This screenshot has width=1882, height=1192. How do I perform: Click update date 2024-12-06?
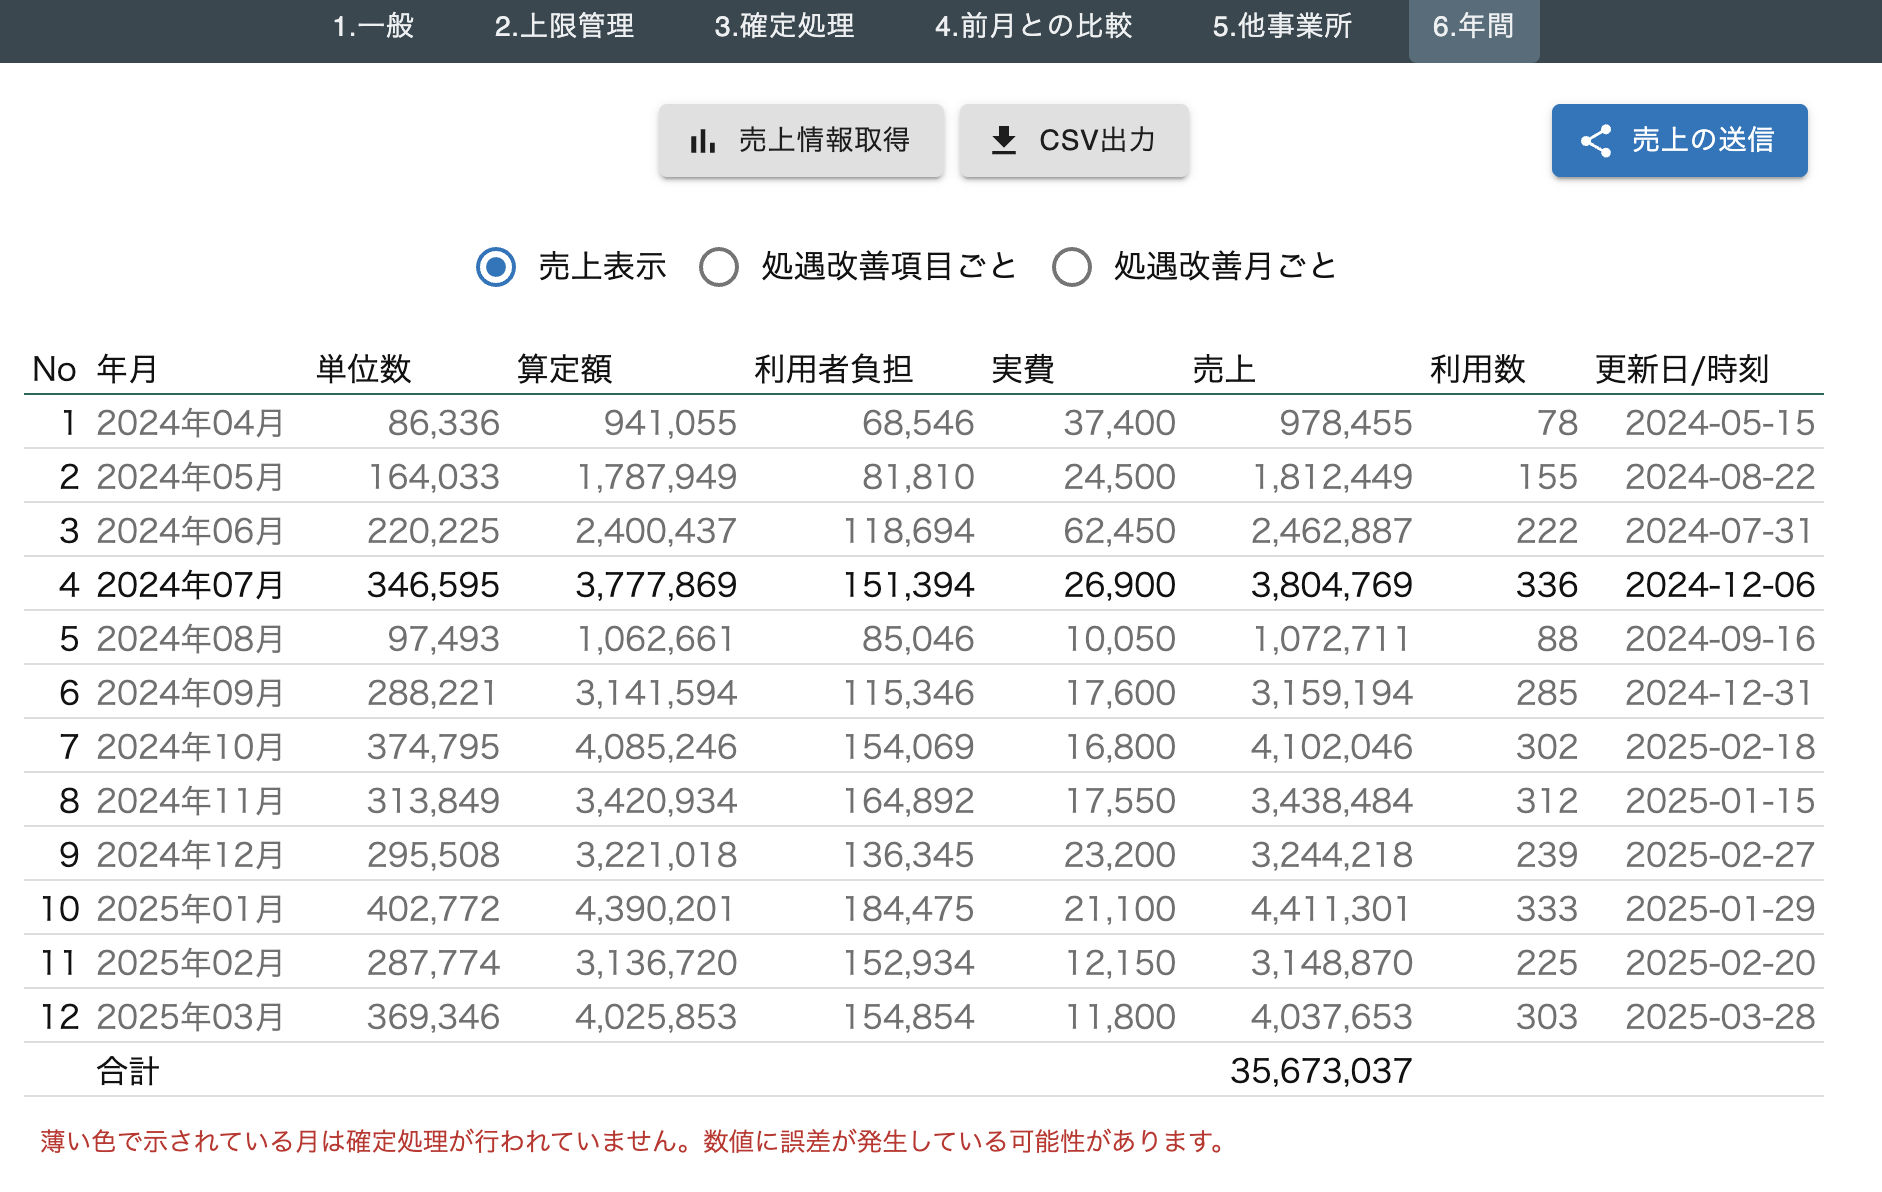coord(1719,585)
